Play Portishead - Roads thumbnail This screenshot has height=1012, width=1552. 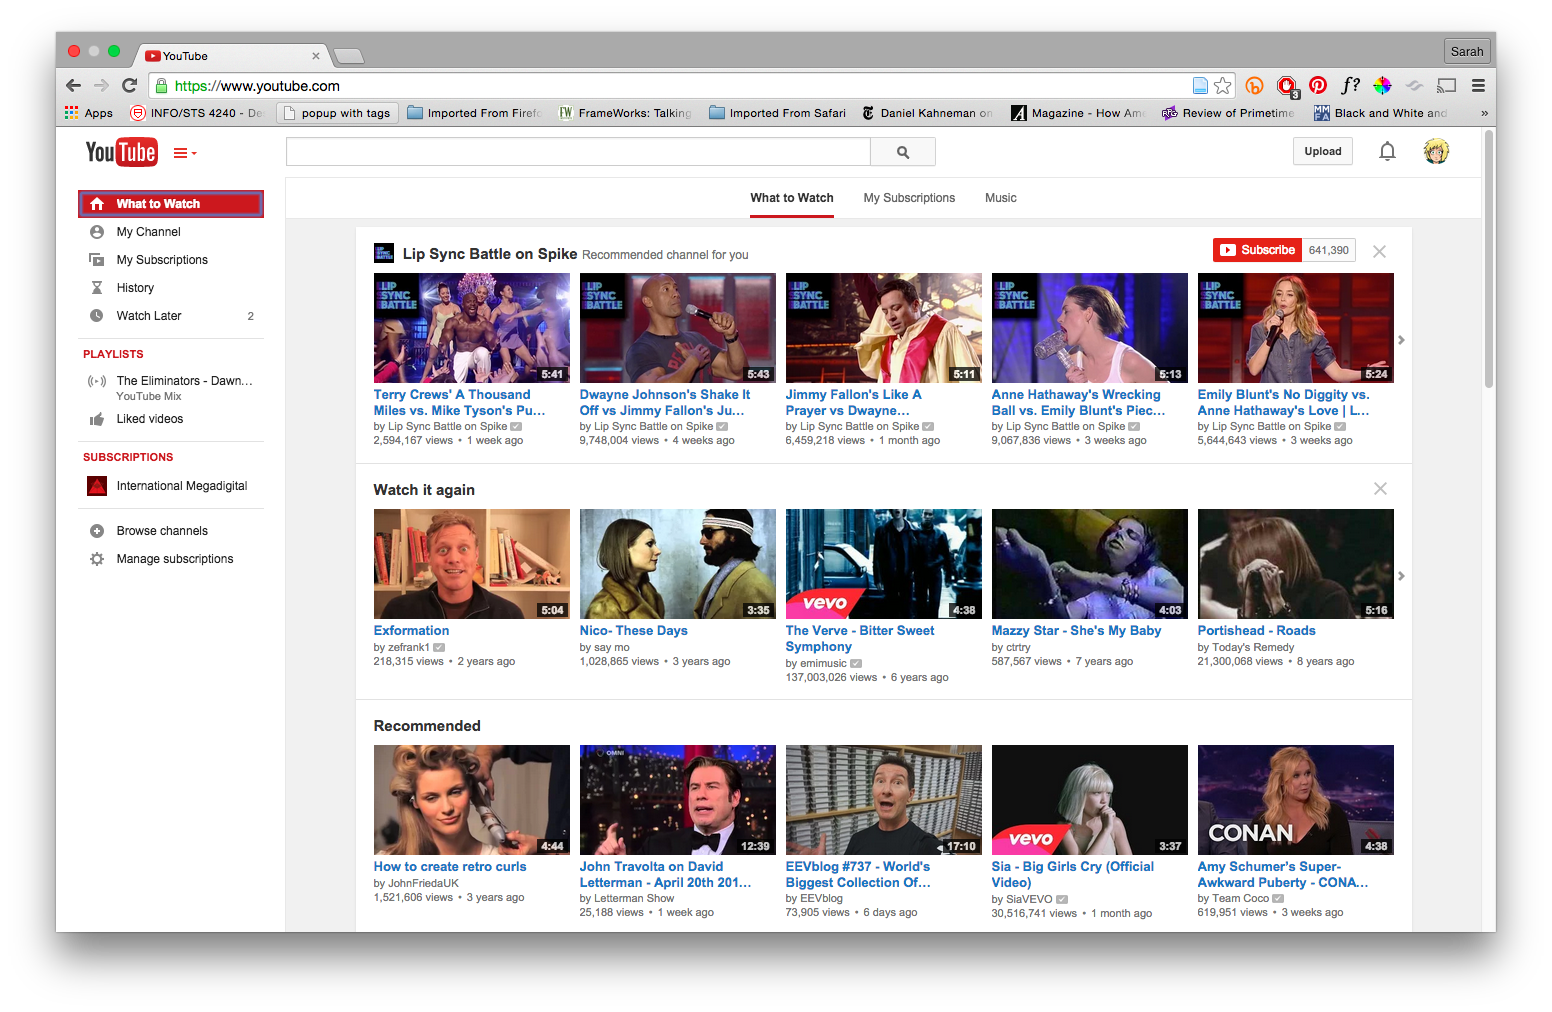(x=1296, y=564)
